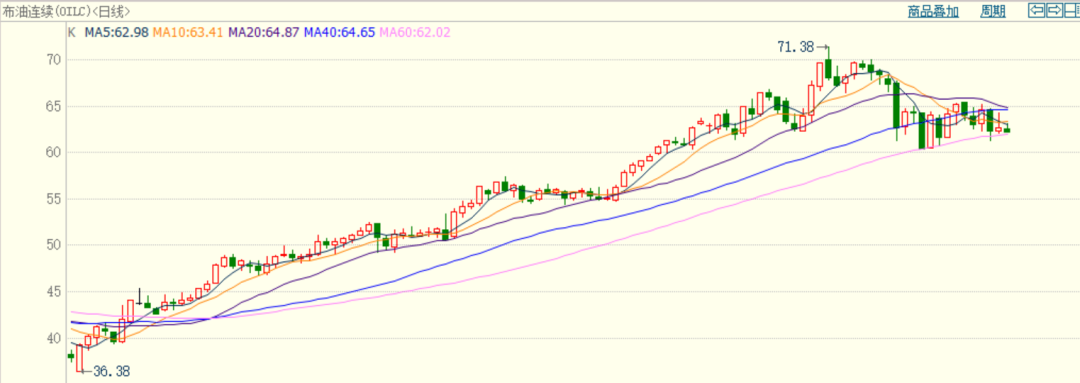The height and width of the screenshot is (383, 1080).
Task: Click the left arrow navigation icon
Action: tap(1036, 10)
